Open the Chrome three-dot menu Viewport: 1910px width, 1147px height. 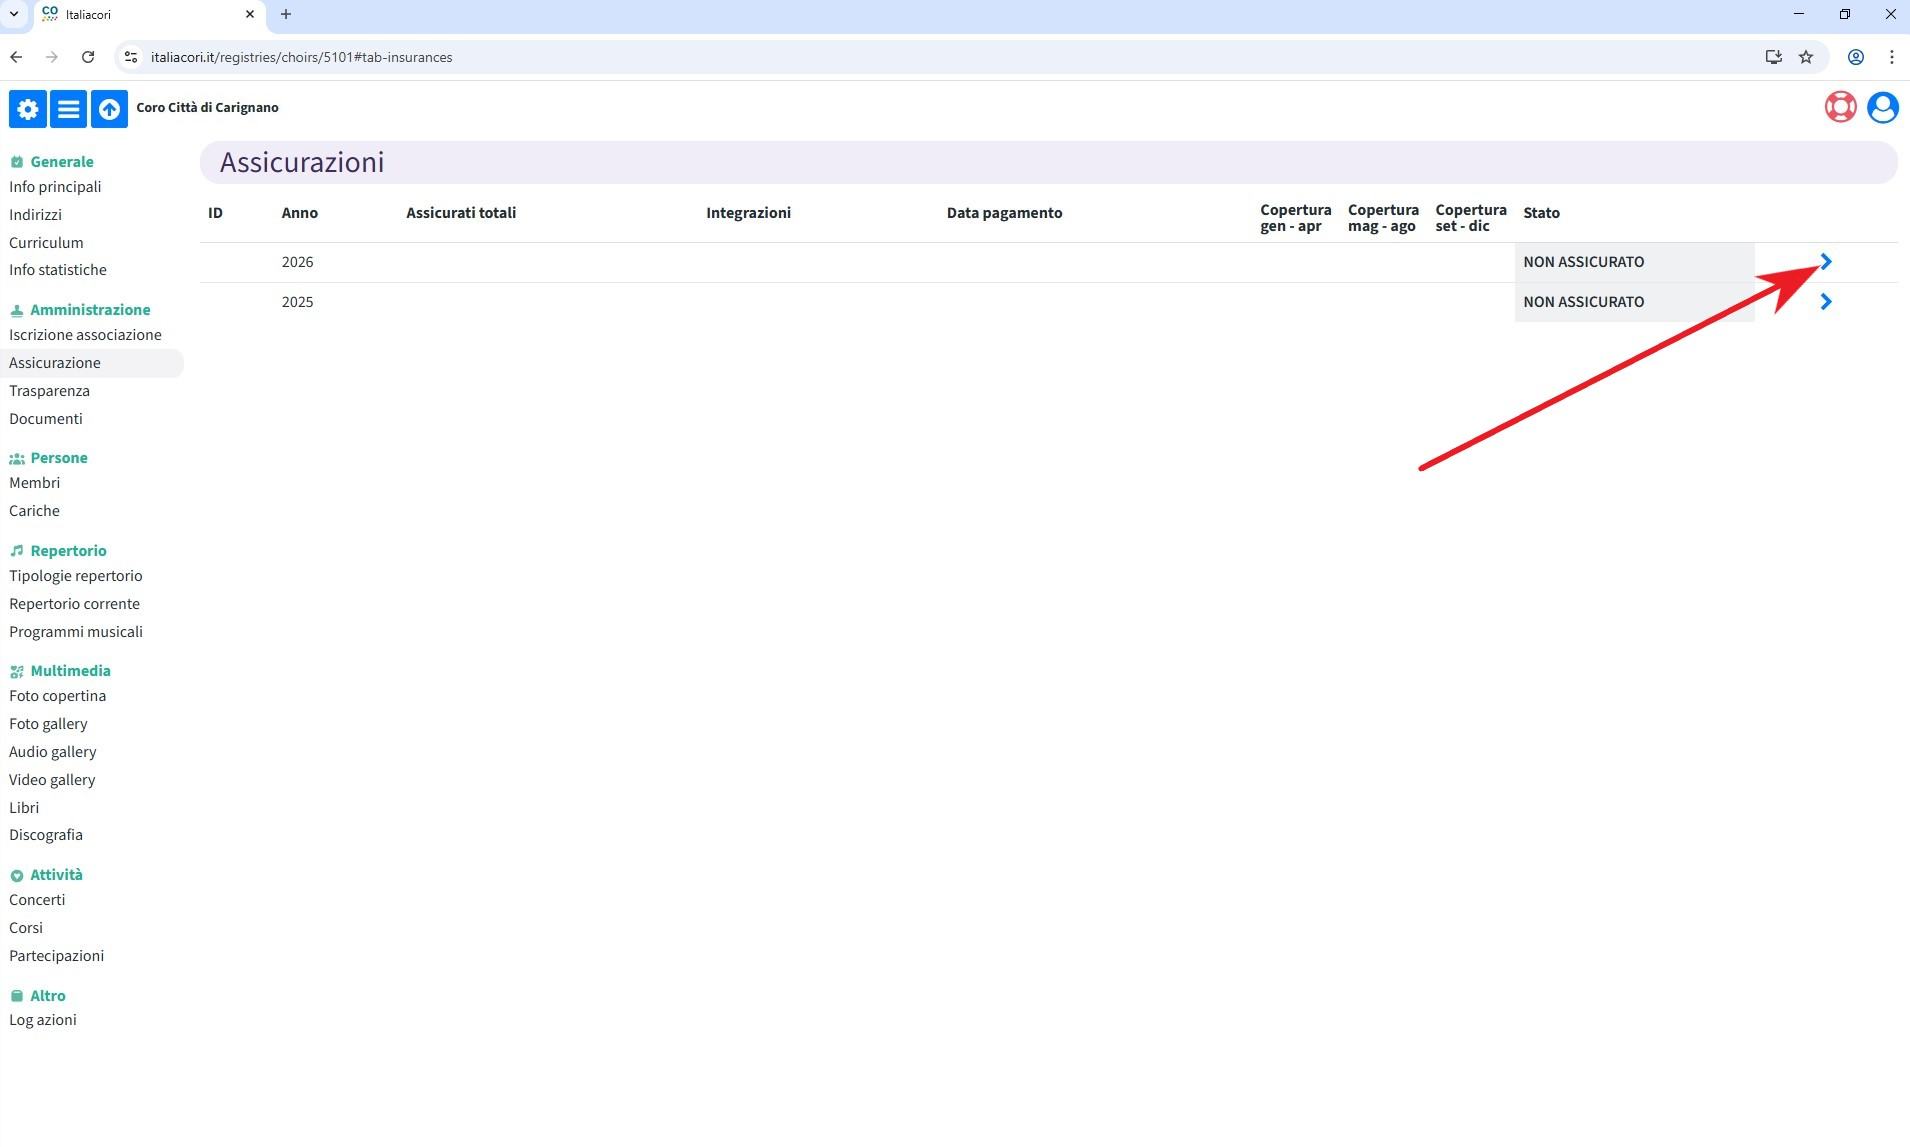(x=1891, y=57)
